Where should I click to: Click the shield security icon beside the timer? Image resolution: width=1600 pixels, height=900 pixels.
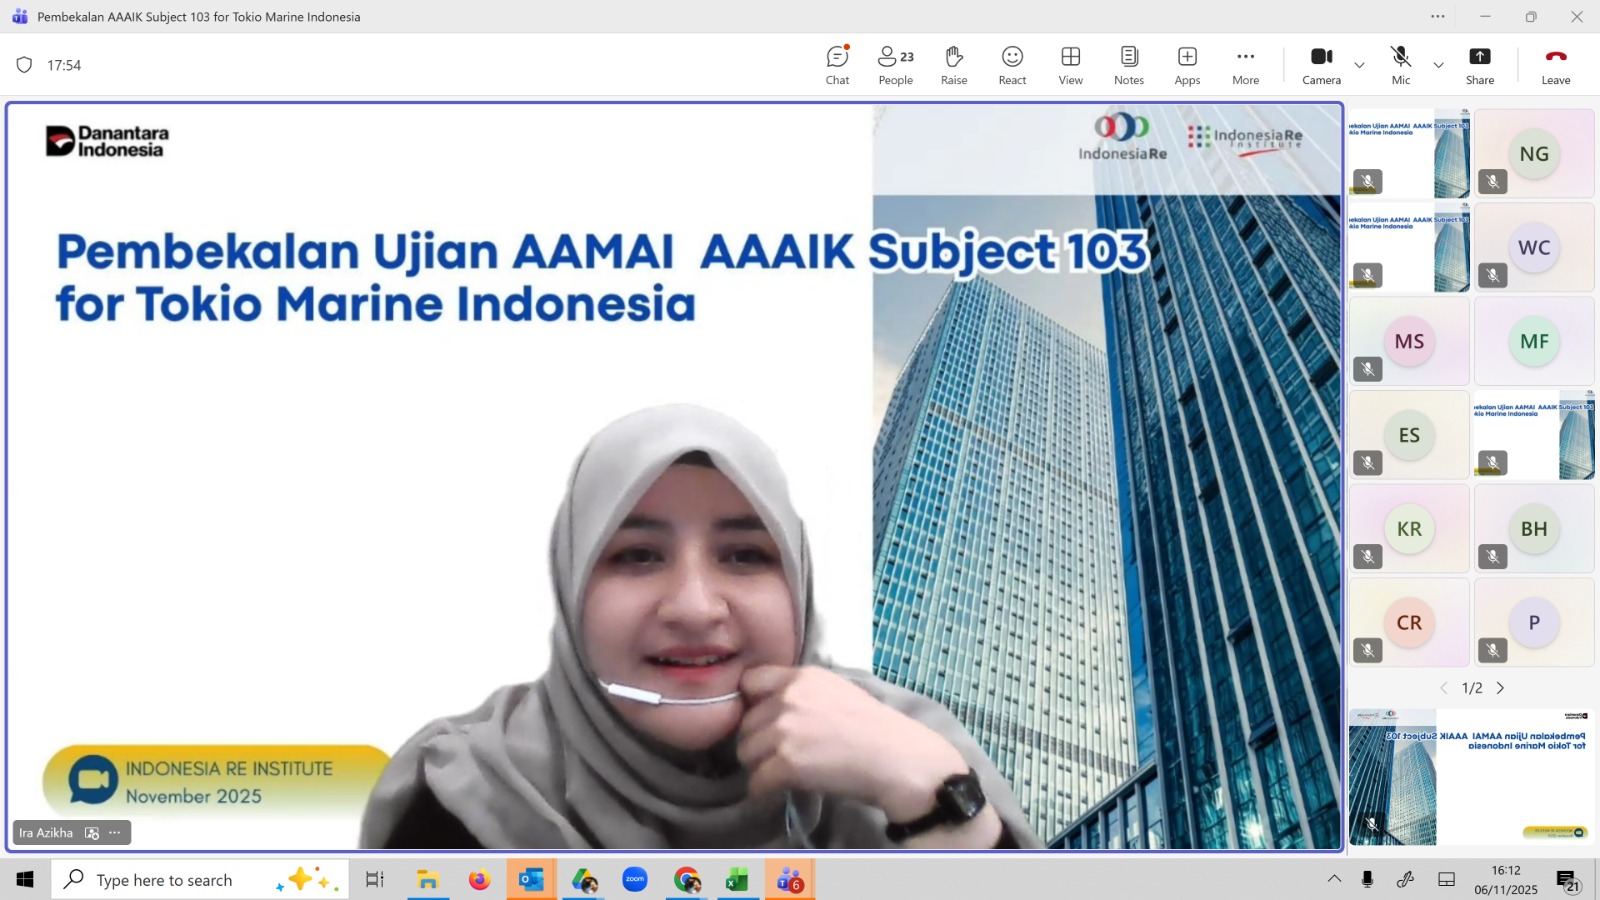click(x=24, y=65)
